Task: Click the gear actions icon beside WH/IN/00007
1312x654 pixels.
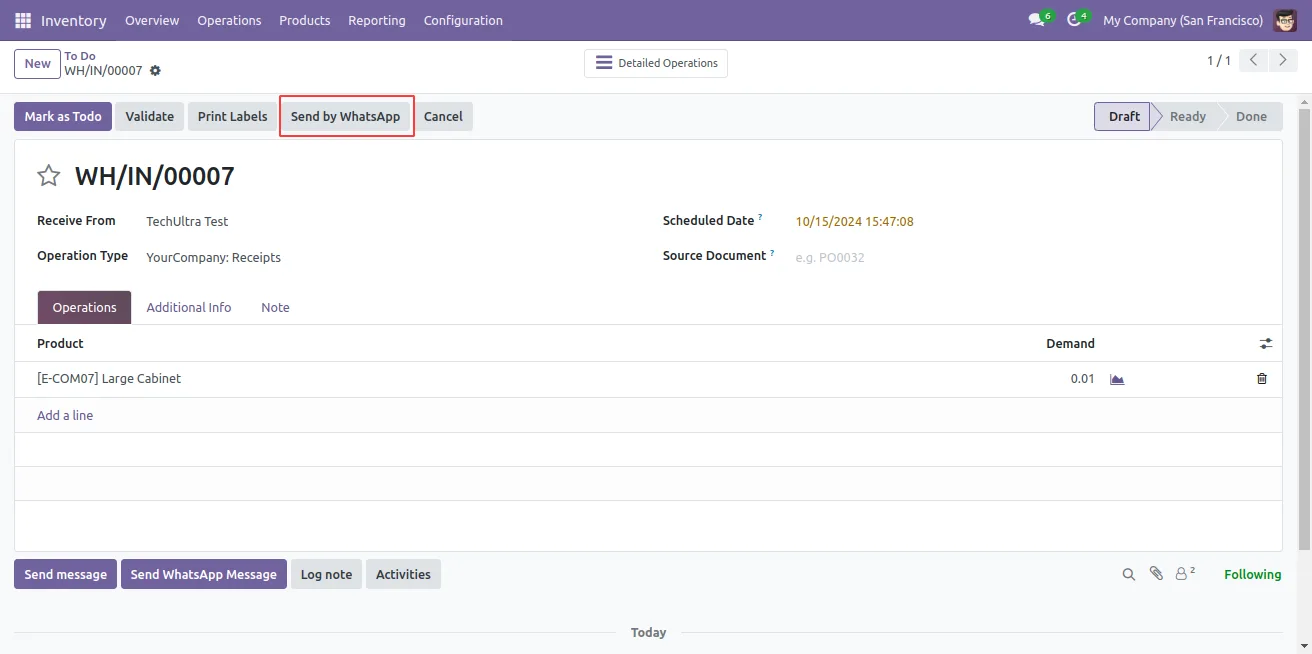Action: (155, 71)
